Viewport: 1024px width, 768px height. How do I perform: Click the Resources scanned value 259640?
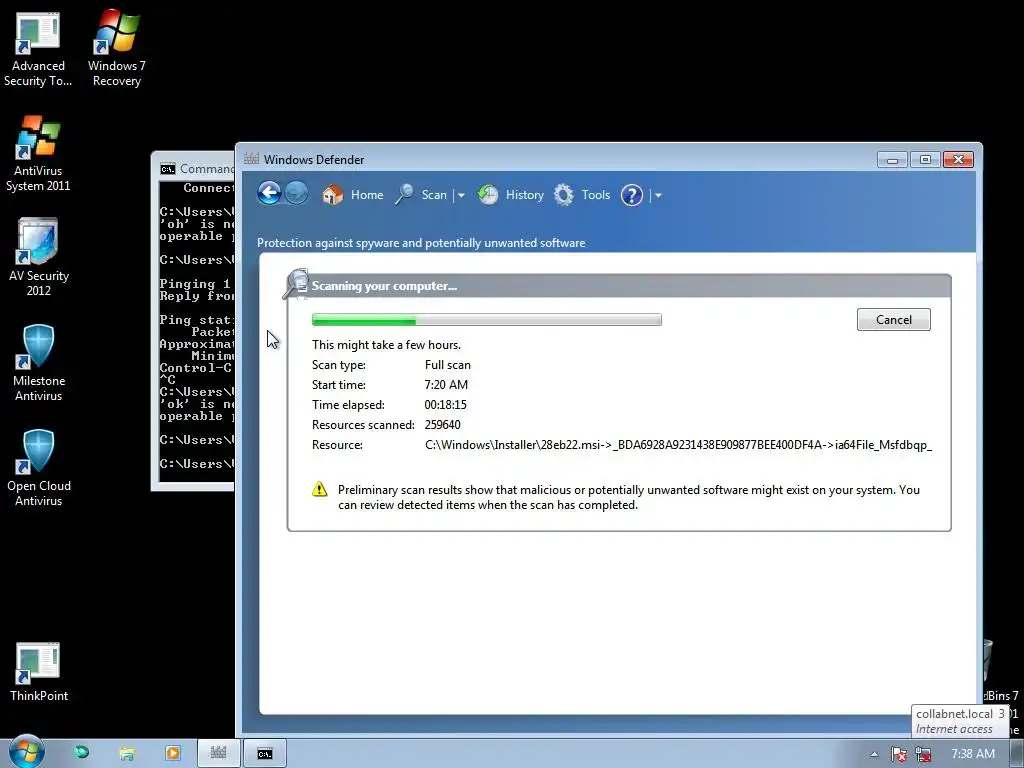[x=442, y=424]
